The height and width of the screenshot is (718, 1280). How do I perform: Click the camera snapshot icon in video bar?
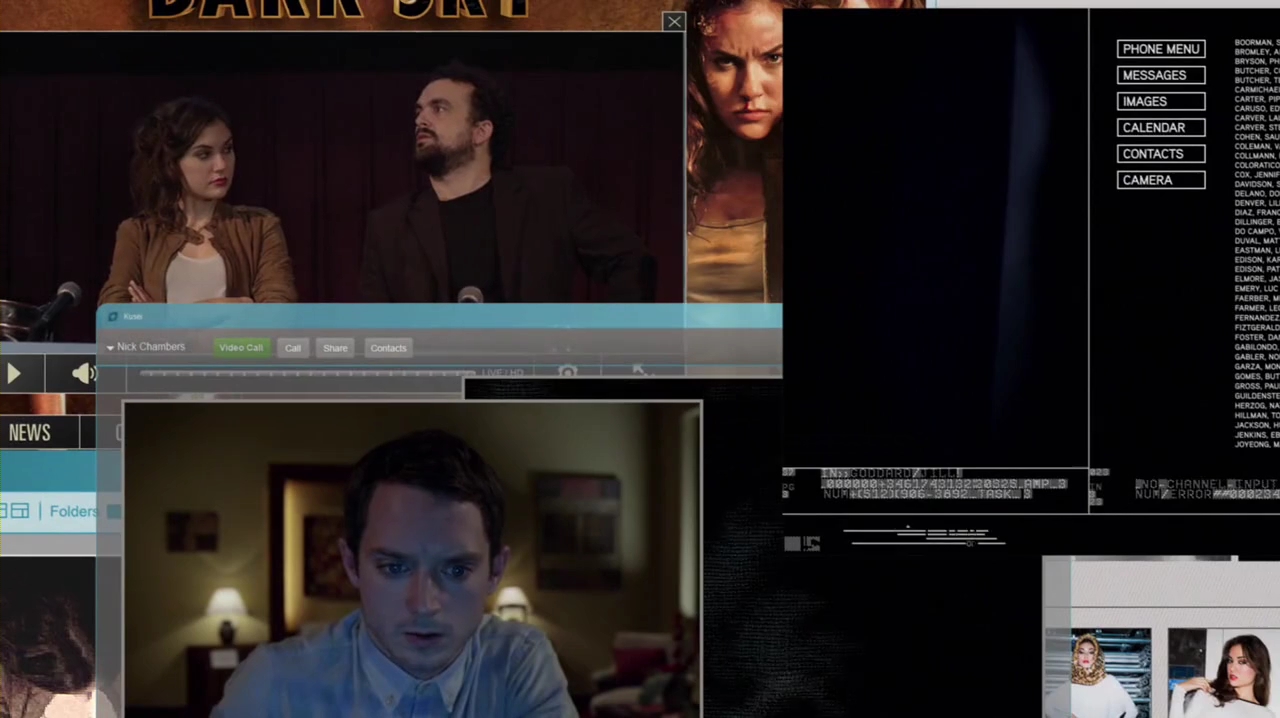click(x=567, y=372)
